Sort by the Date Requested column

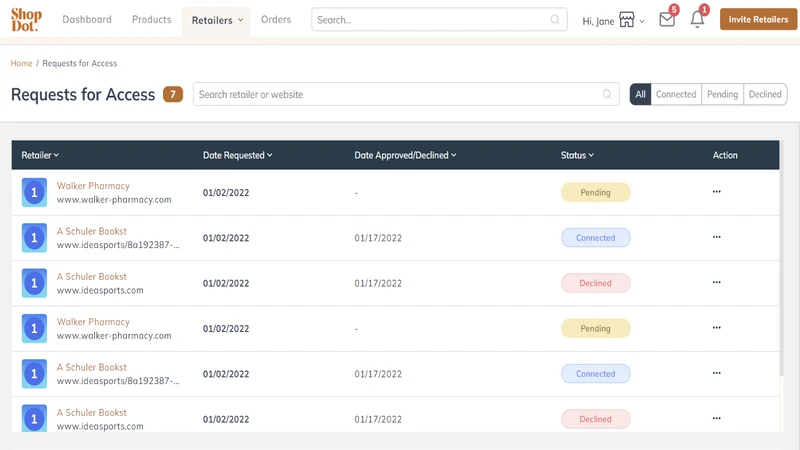pos(237,155)
